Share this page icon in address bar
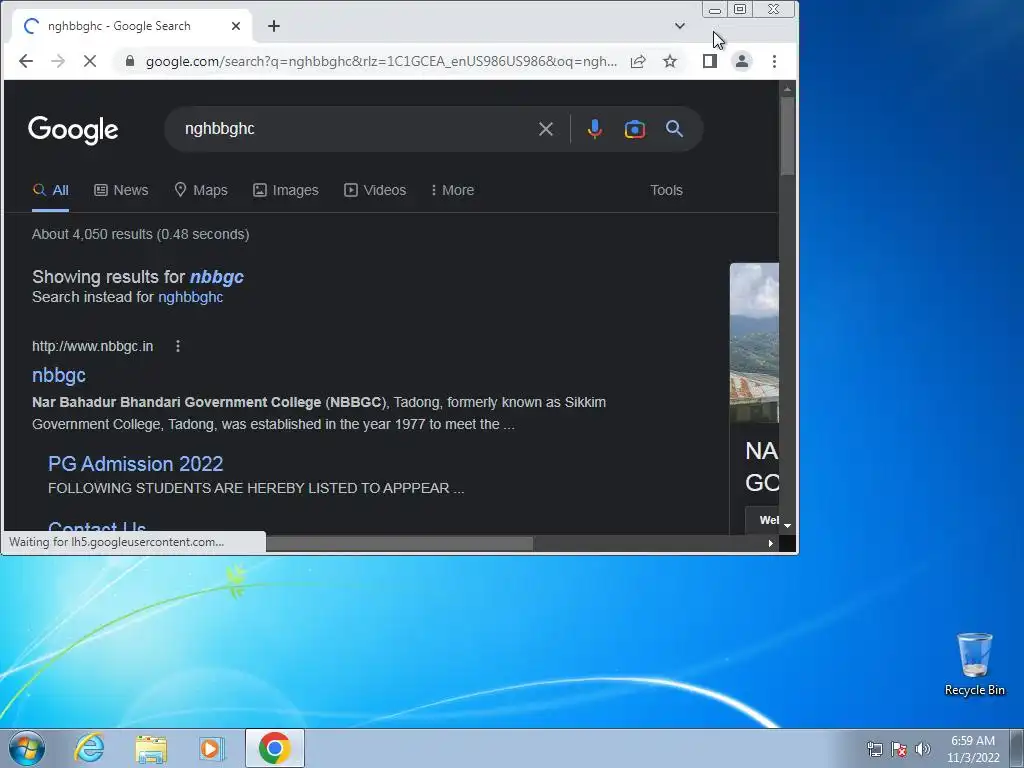This screenshot has height=768, width=1024. click(638, 61)
